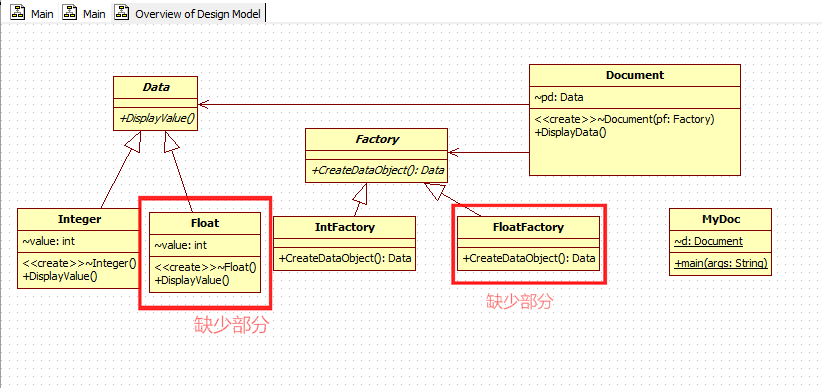Select +DisplayValue() operation in Data class
822x388 pixels.
tap(157, 118)
